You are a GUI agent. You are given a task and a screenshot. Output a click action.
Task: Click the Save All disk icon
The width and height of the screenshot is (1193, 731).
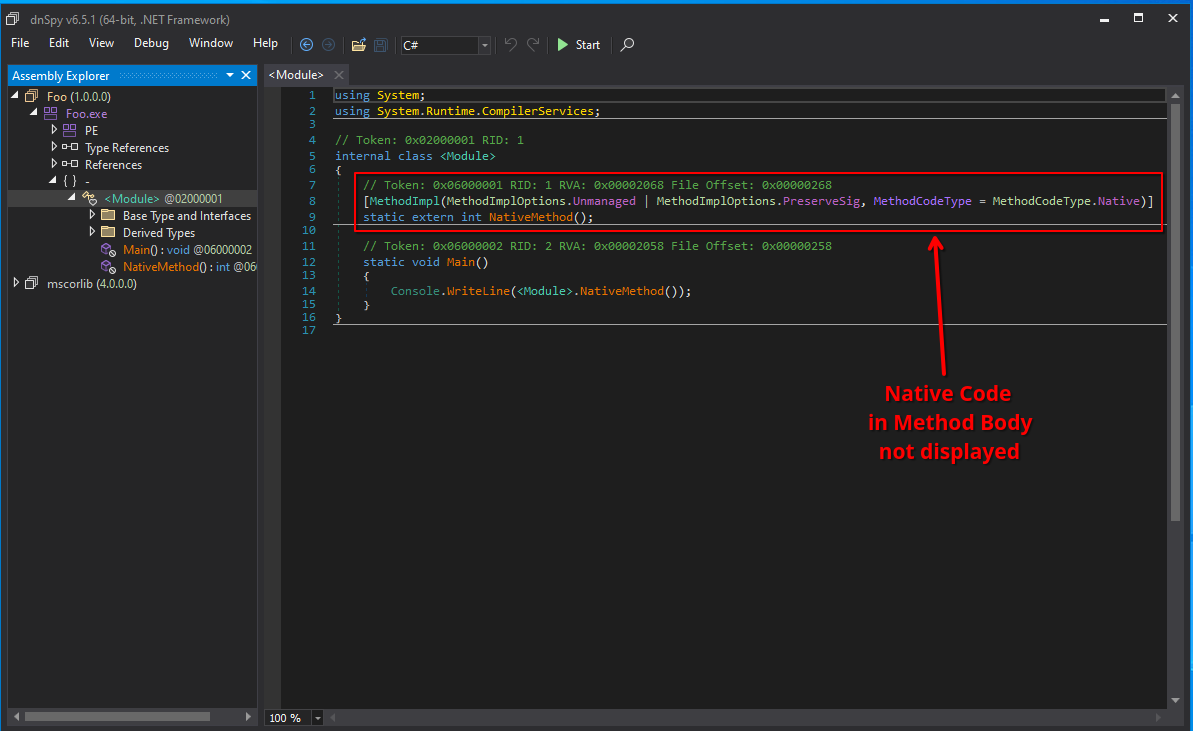point(381,44)
